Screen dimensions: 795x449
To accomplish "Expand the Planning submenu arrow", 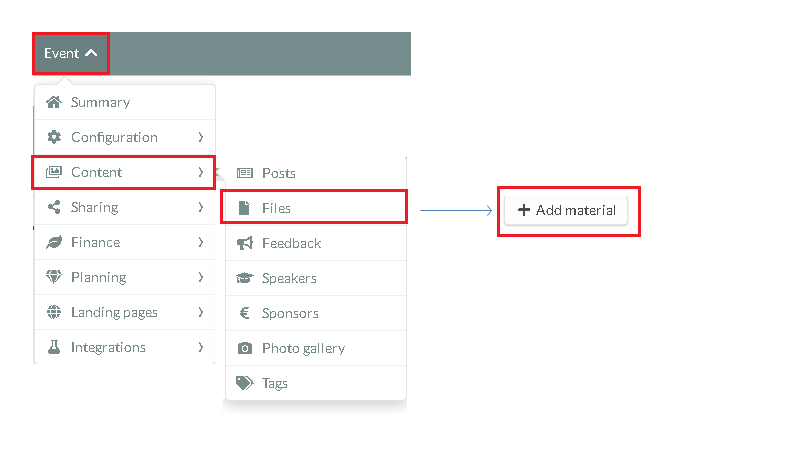I will click(201, 277).
